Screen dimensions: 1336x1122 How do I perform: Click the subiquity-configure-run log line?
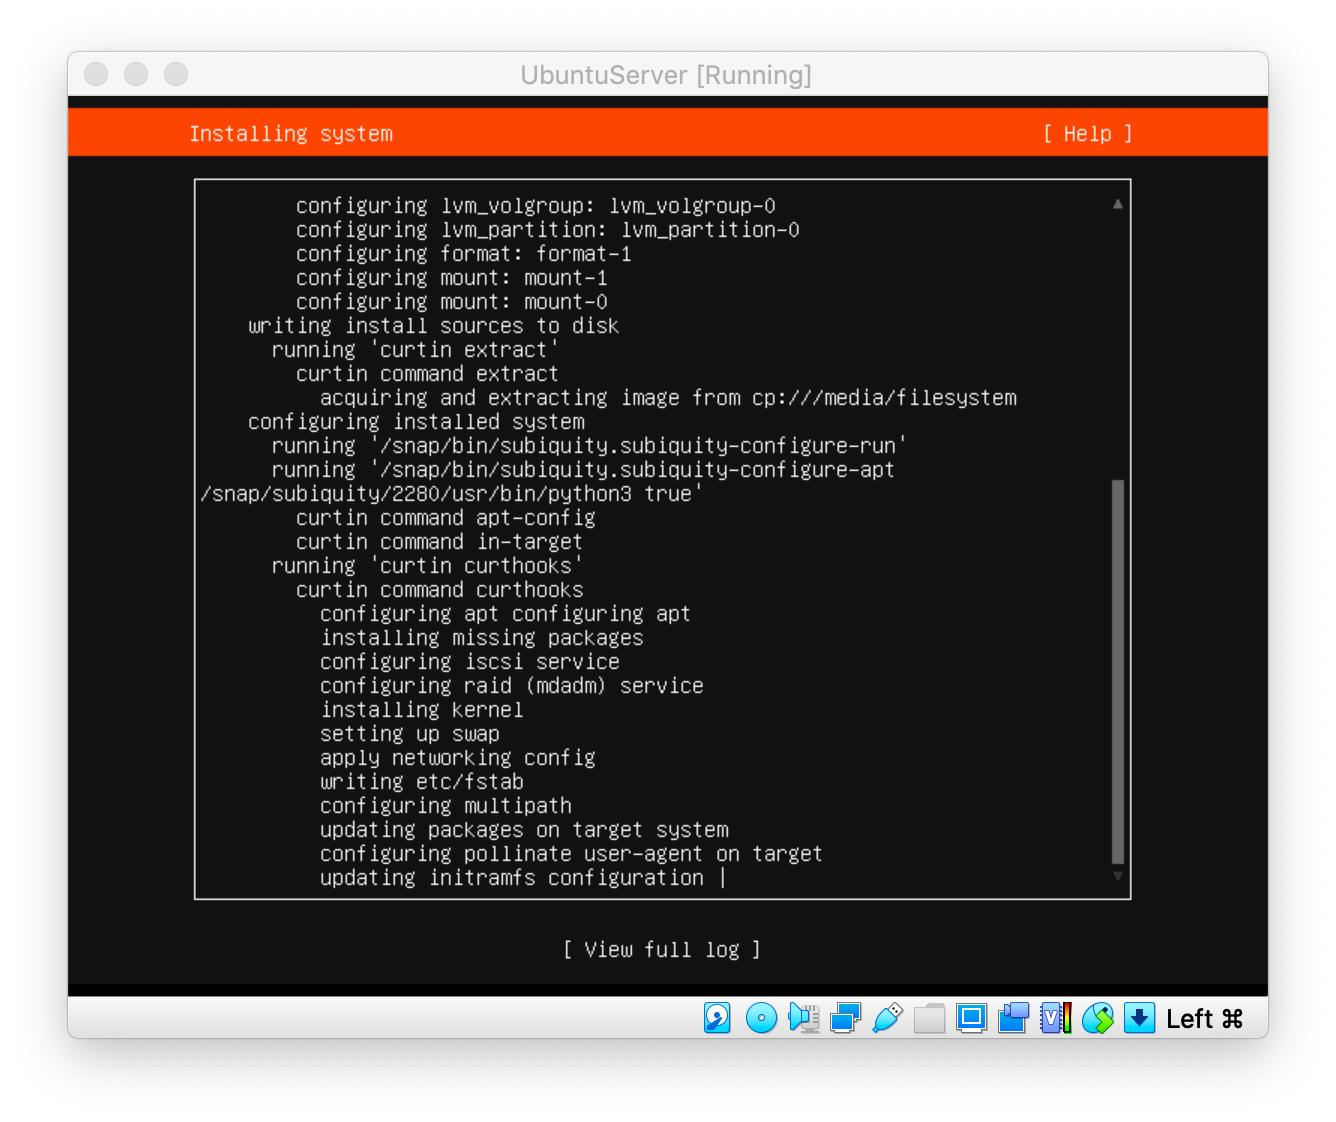point(590,446)
